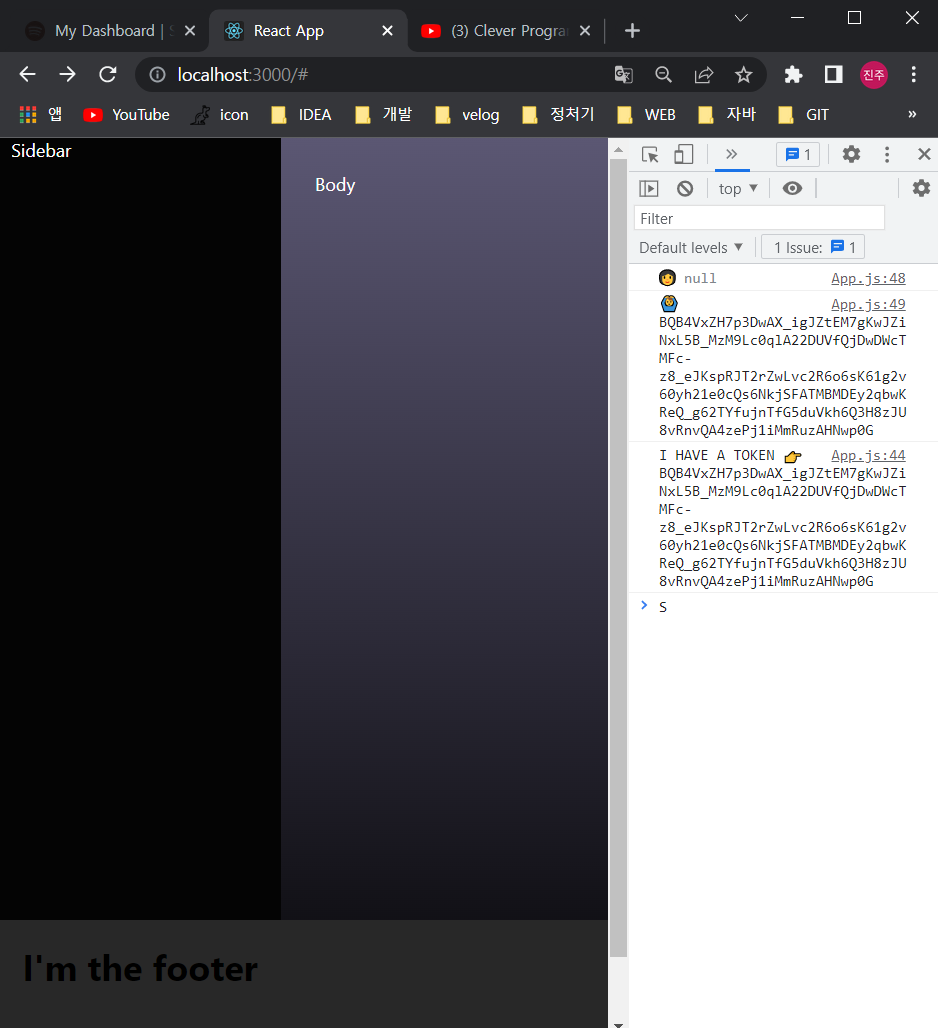
Task: Open a new browser tab
Action: [x=632, y=31]
